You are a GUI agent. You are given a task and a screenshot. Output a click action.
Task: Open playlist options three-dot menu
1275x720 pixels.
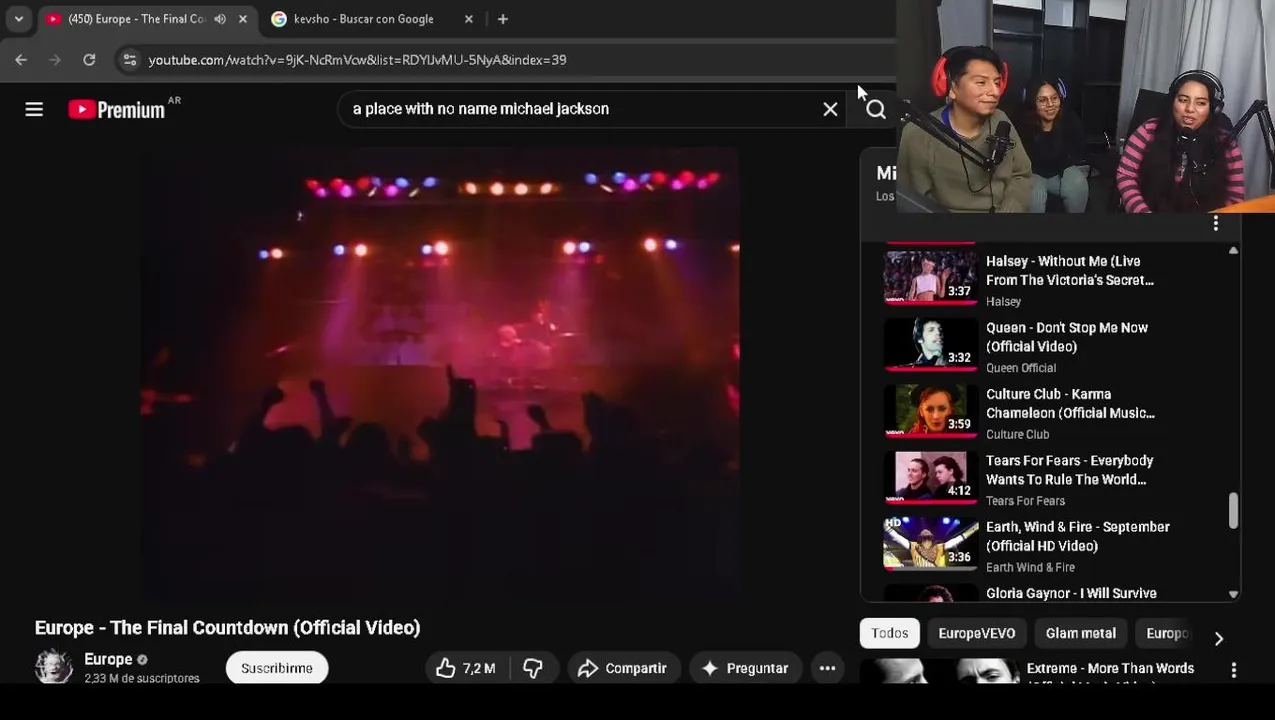[1215, 224]
